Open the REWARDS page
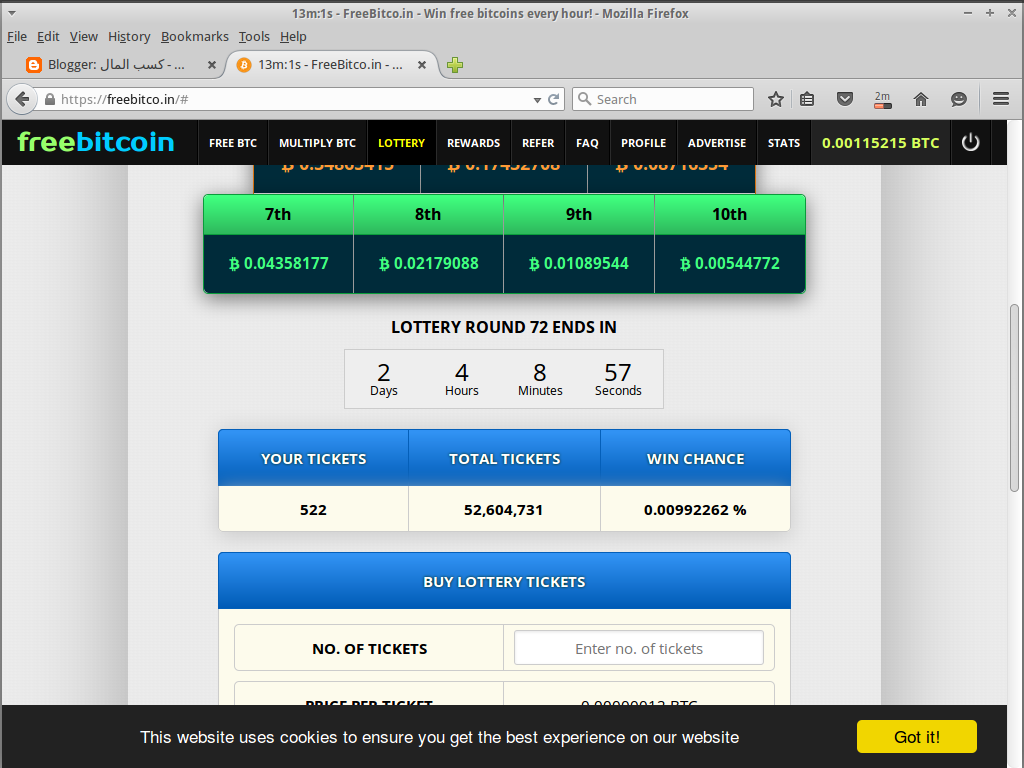 [x=473, y=142]
